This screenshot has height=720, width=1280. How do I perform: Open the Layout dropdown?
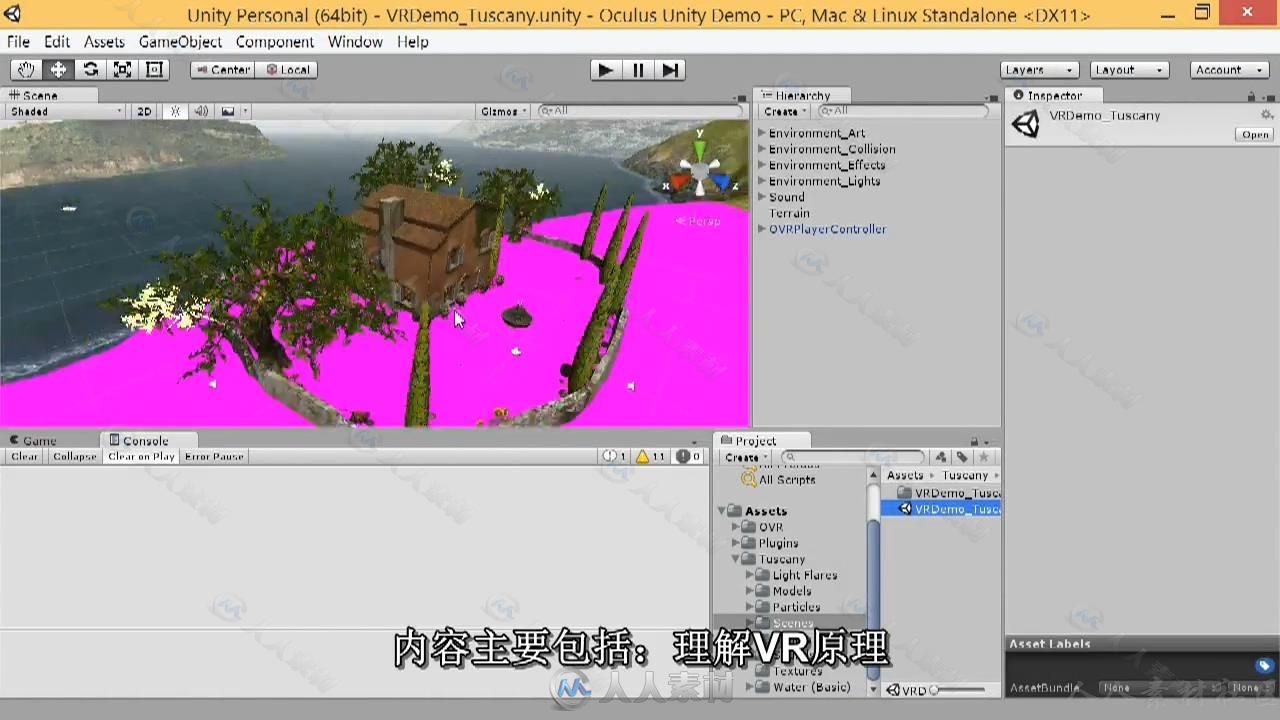1129,69
